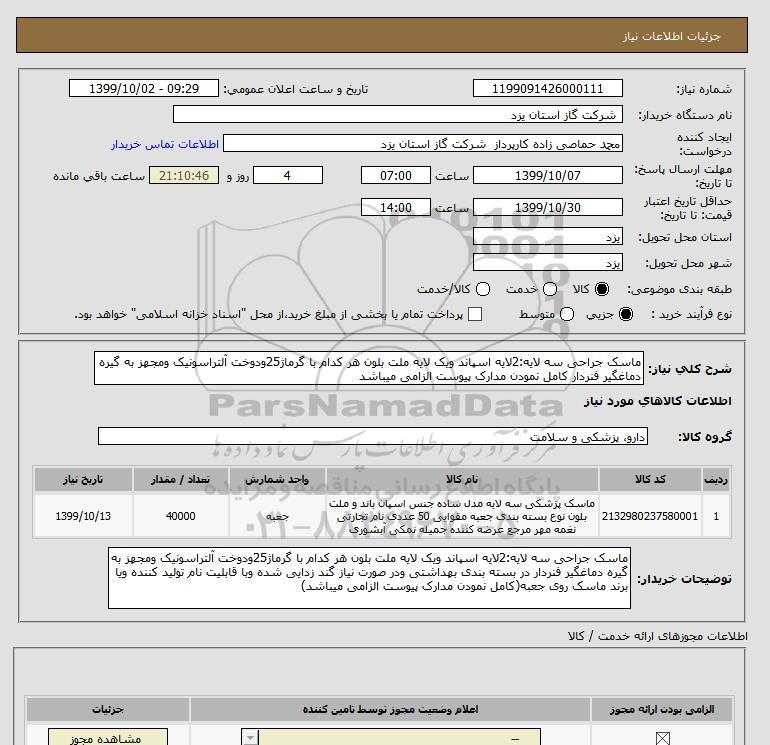Click the product name cell ماسک پزشکی
This screenshot has height=745, width=770.
[462, 516]
